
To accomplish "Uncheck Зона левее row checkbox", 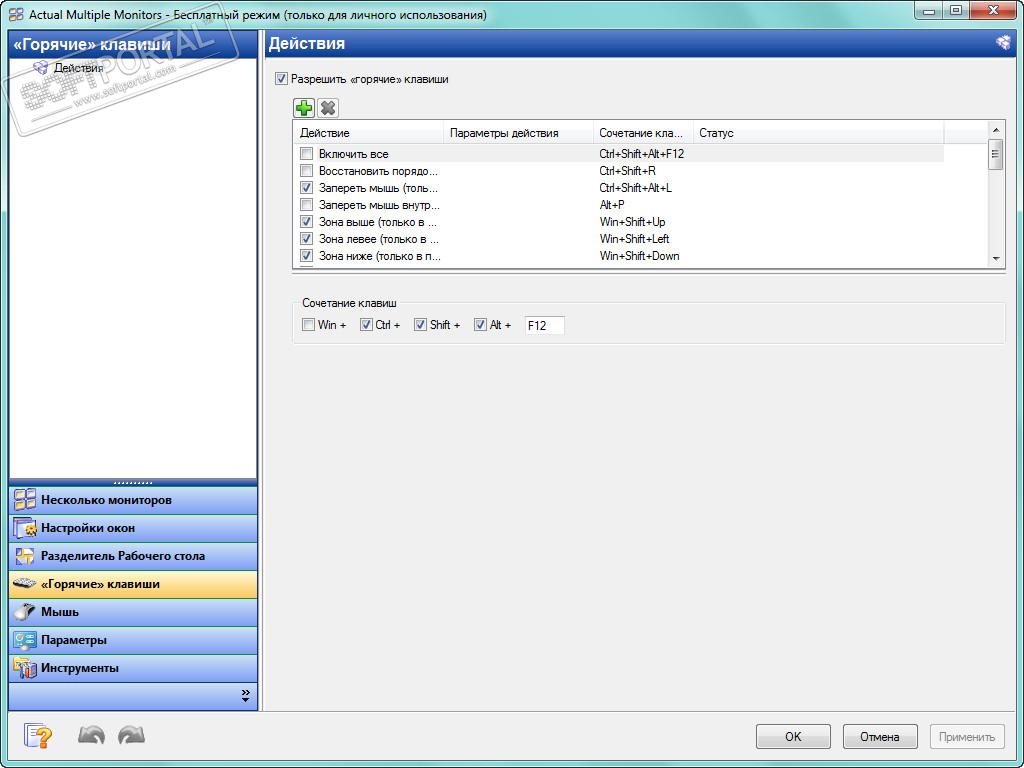I will click(x=306, y=239).
